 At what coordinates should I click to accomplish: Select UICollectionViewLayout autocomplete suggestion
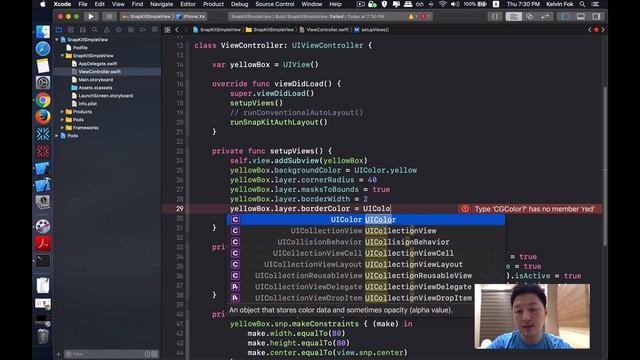pos(366,264)
